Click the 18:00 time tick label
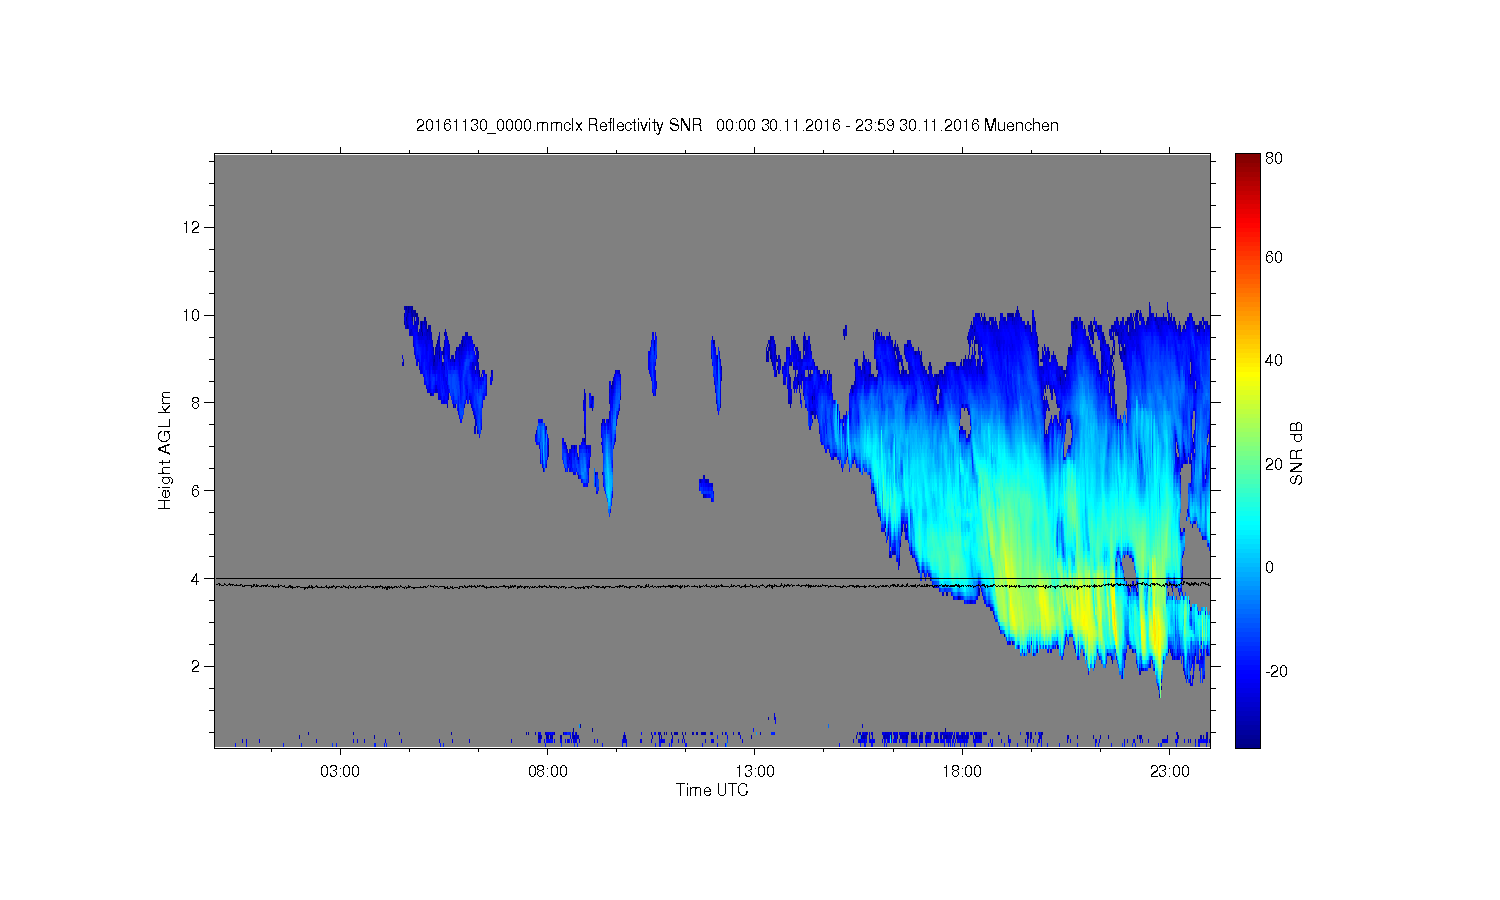Image resolution: width=1500 pixels, height=900 pixels. 962,772
